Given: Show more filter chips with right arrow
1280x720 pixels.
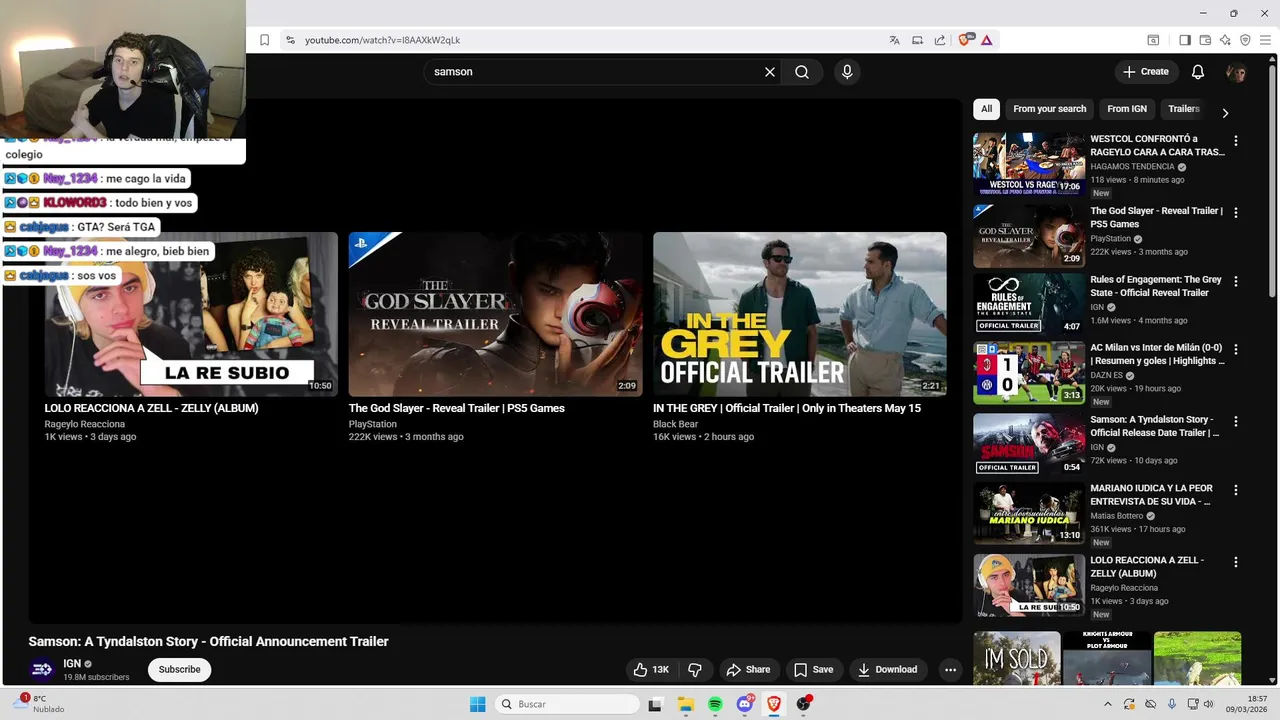Looking at the screenshot, I should click(1225, 113).
